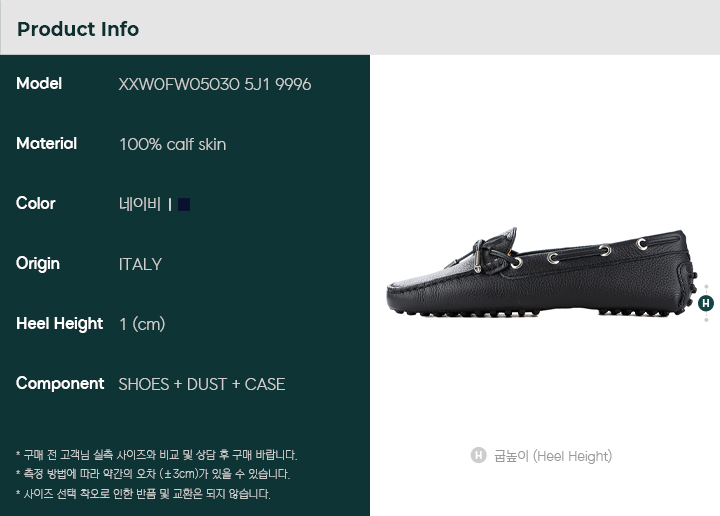Click the ITALY origin value

point(141,264)
